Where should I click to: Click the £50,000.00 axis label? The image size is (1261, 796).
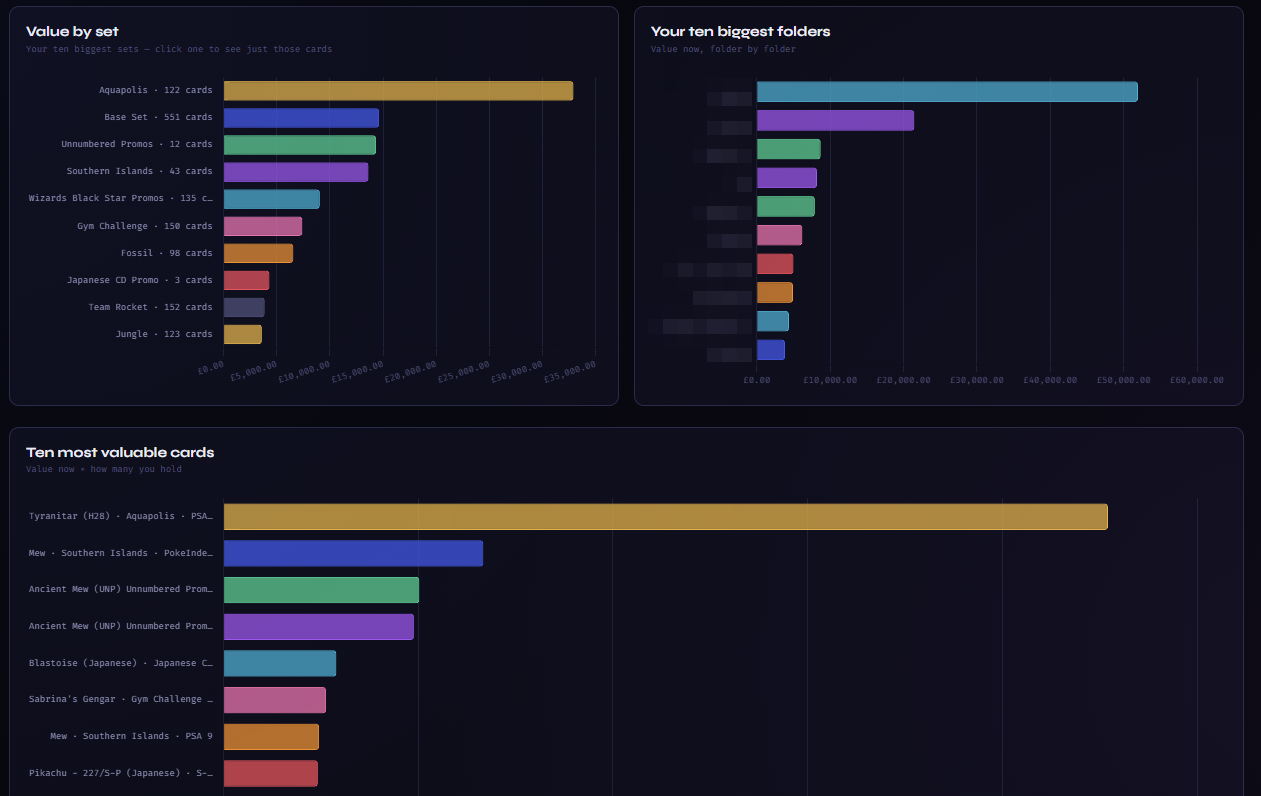1123,380
